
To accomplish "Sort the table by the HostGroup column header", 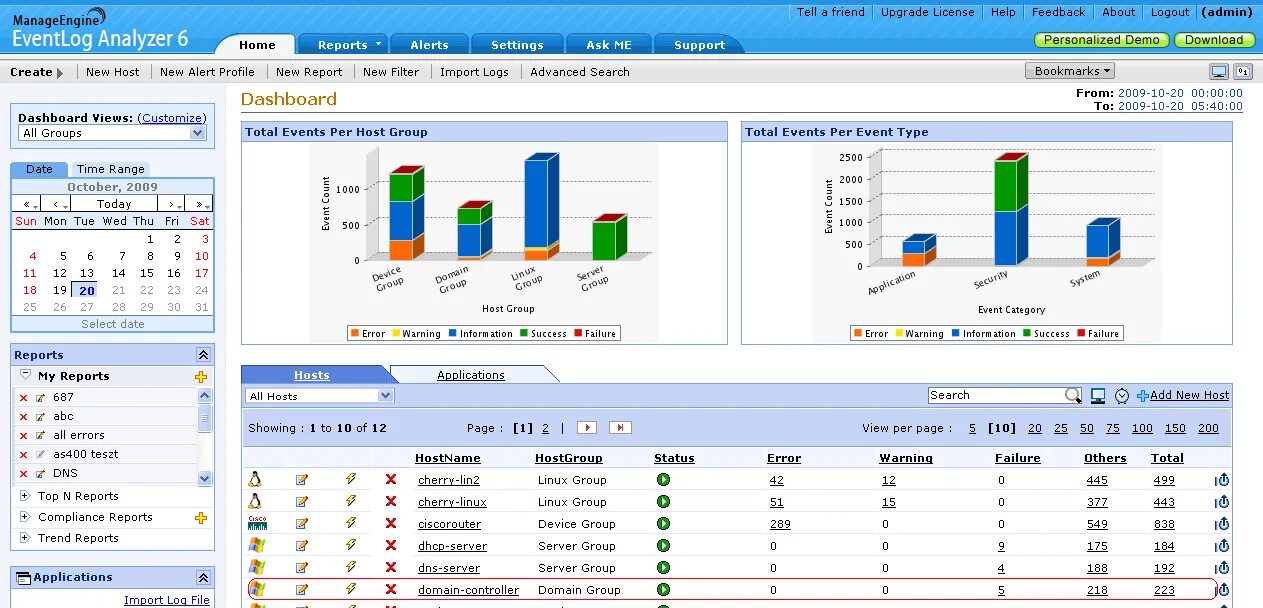I will 568,458.
